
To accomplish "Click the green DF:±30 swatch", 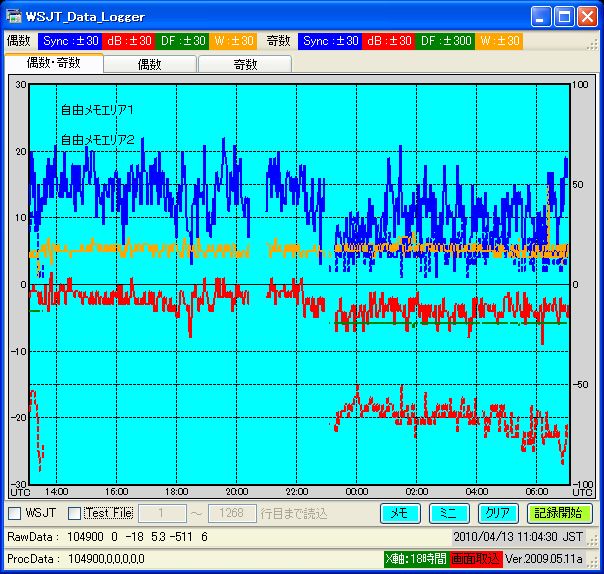I will pos(182,41).
